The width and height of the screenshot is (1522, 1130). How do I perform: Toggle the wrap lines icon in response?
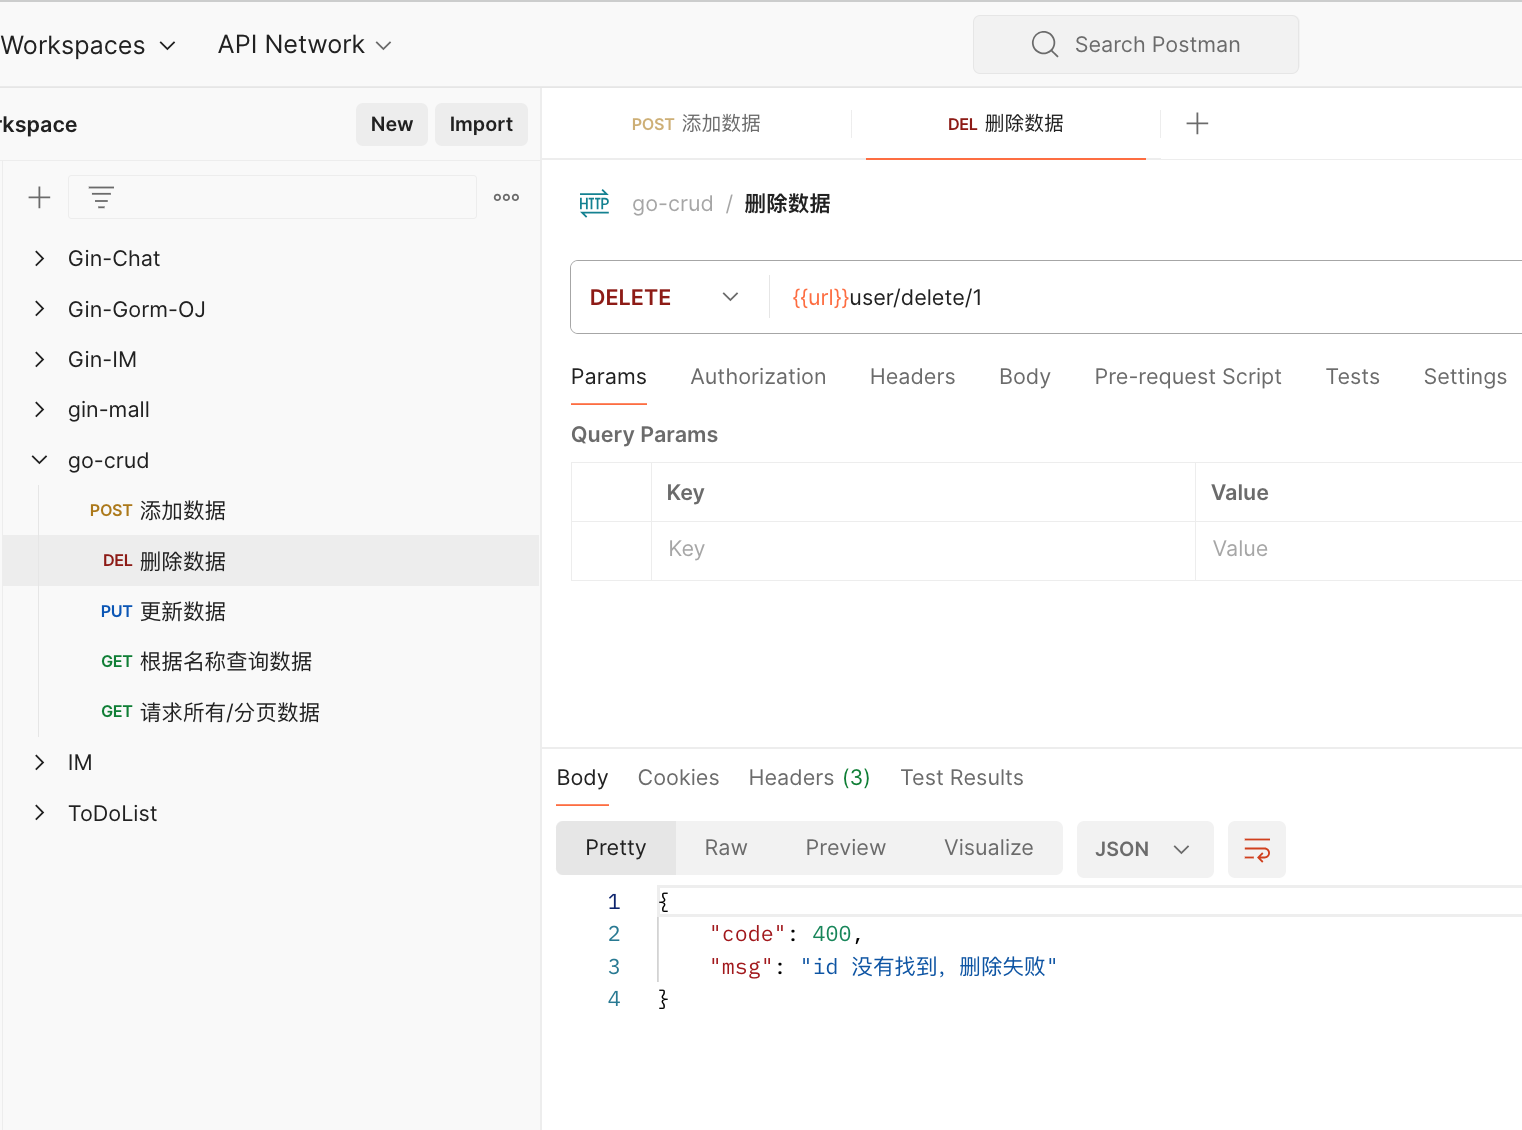pos(1257,850)
